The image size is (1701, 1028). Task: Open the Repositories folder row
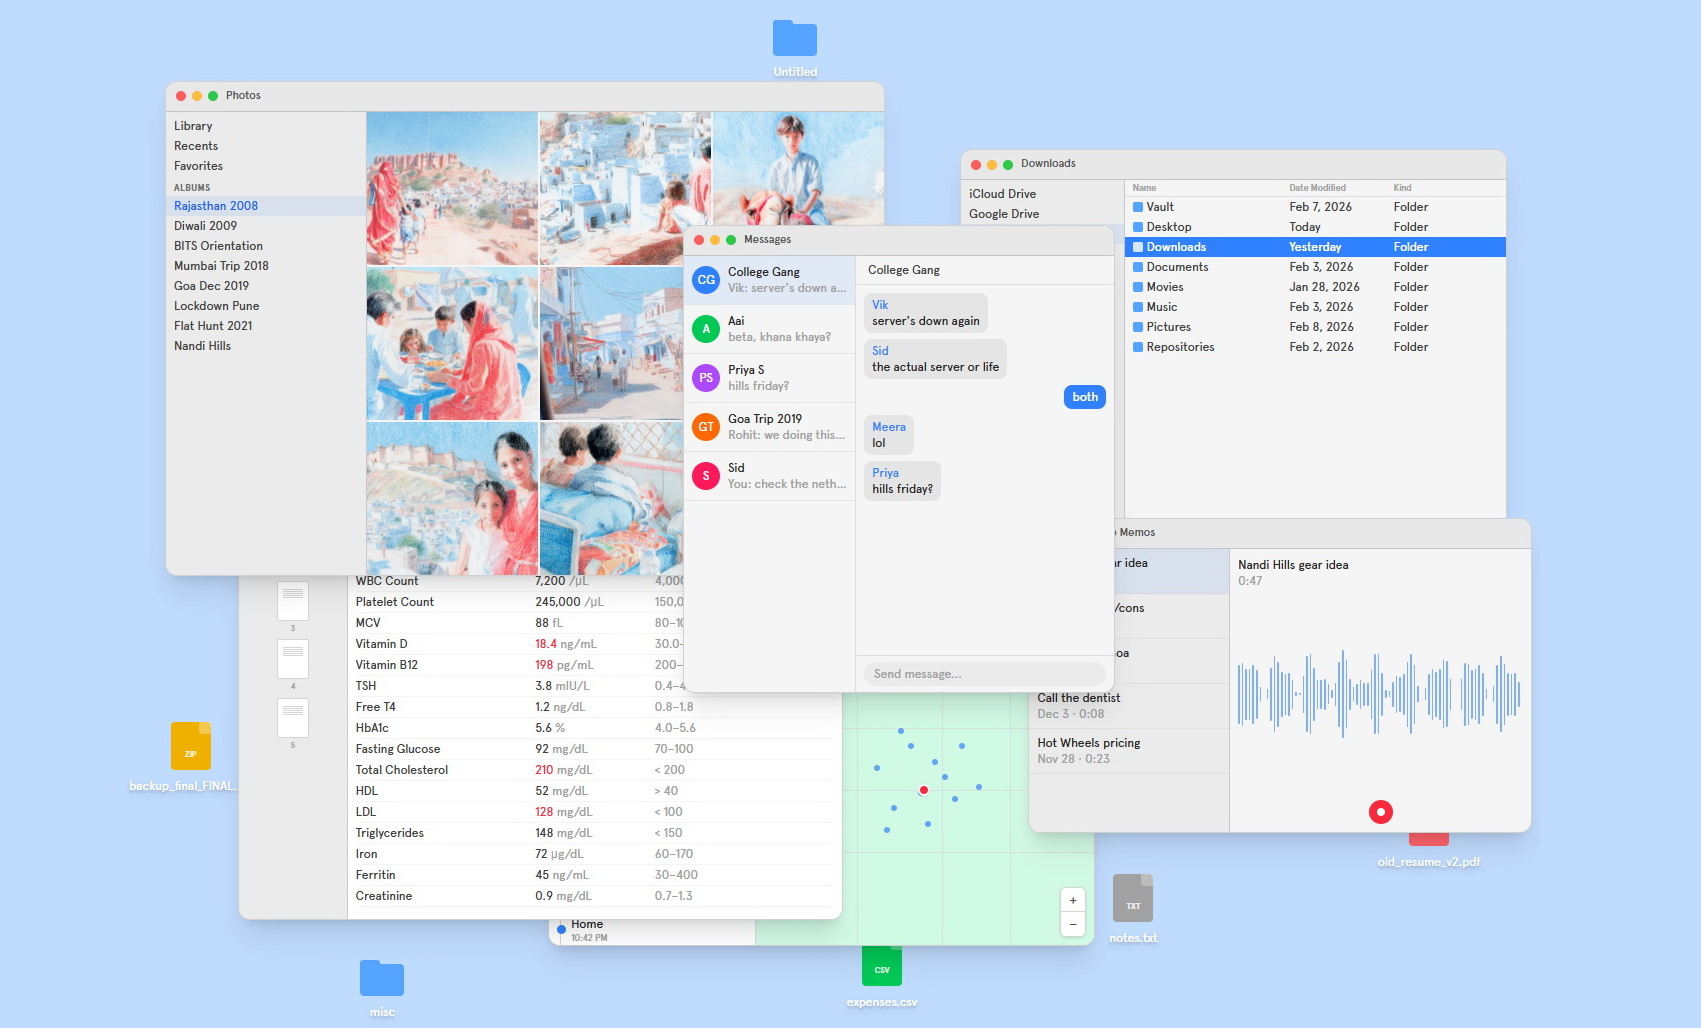coord(1180,347)
